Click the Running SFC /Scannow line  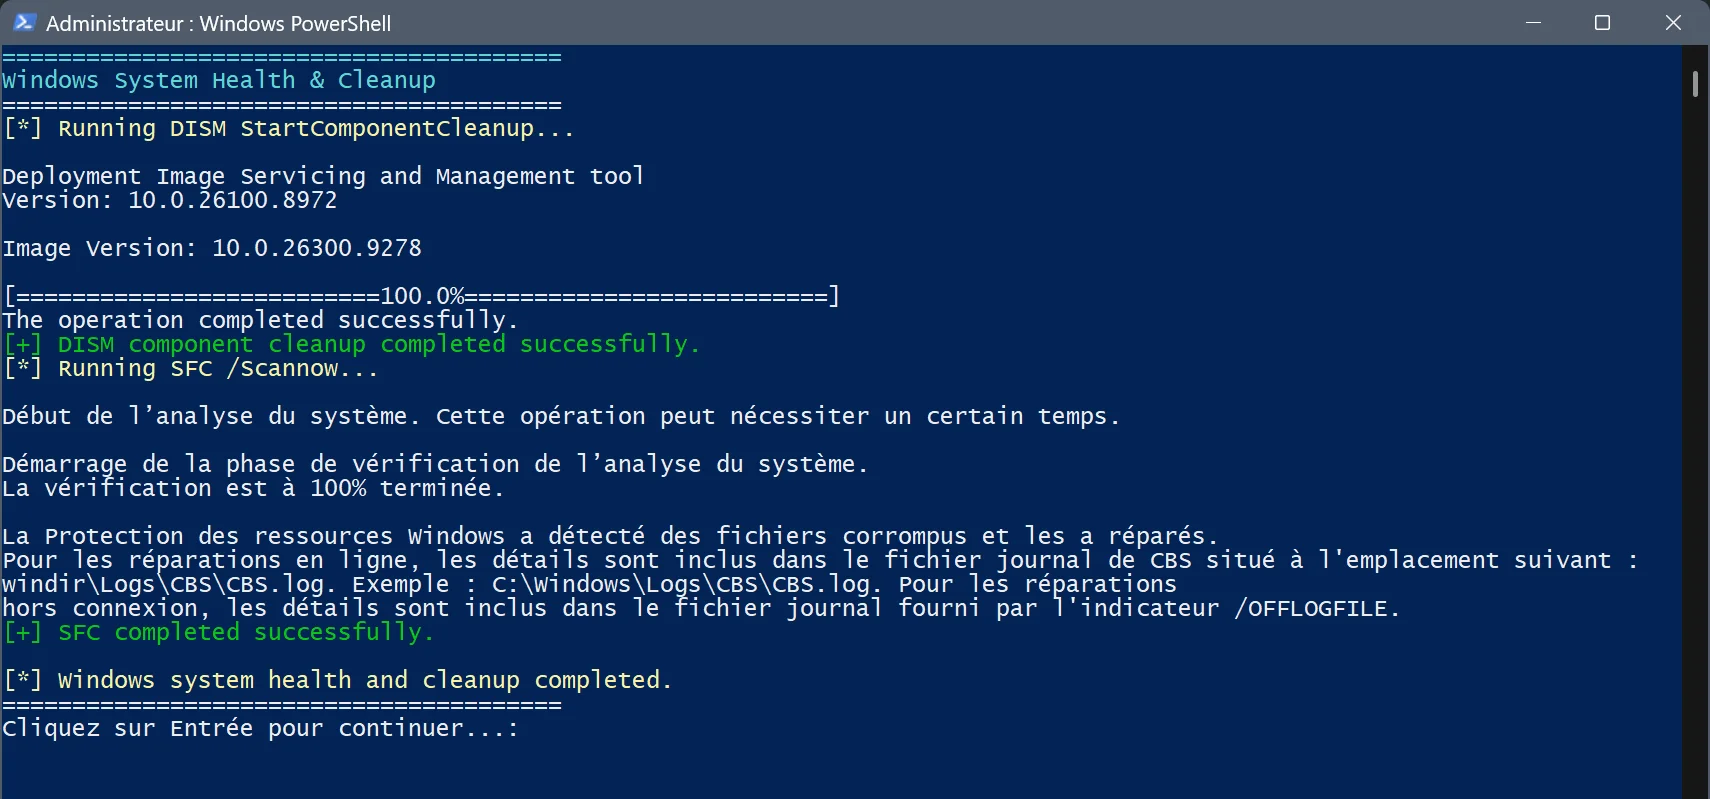[x=190, y=368]
